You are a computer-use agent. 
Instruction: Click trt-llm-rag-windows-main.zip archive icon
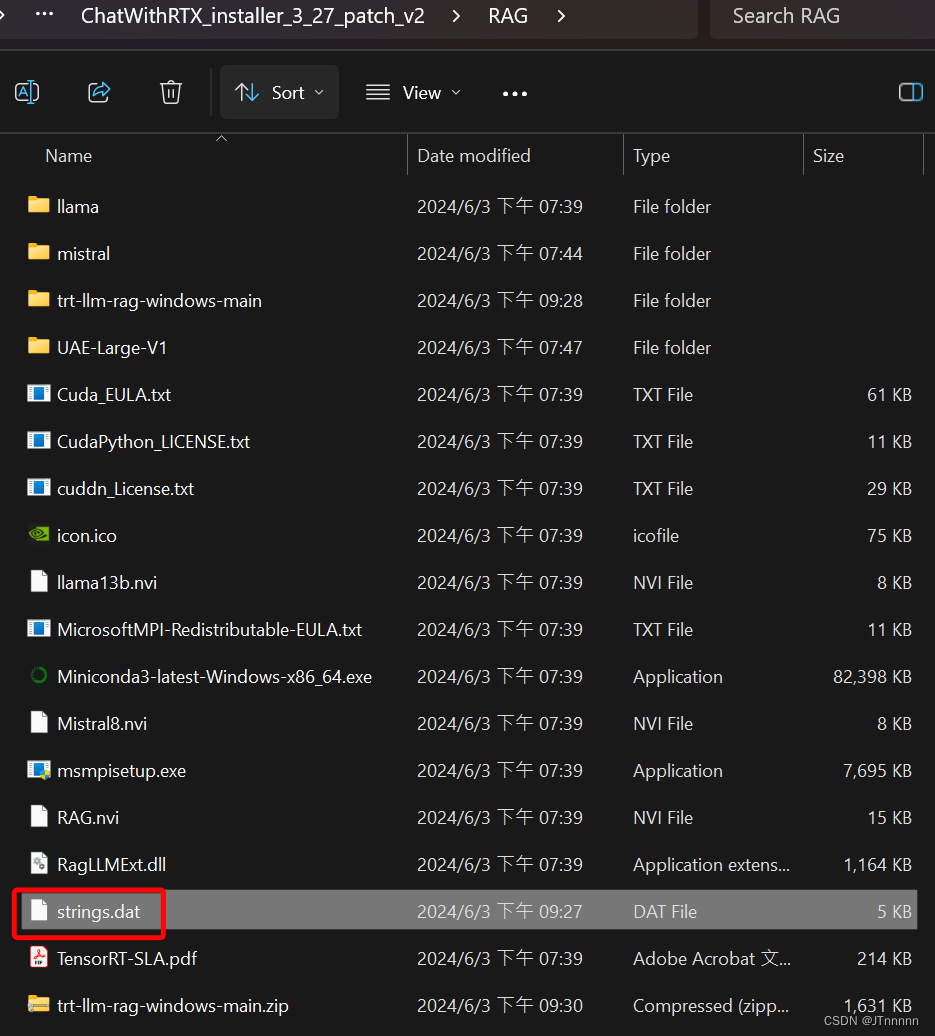pyautogui.click(x=38, y=1004)
